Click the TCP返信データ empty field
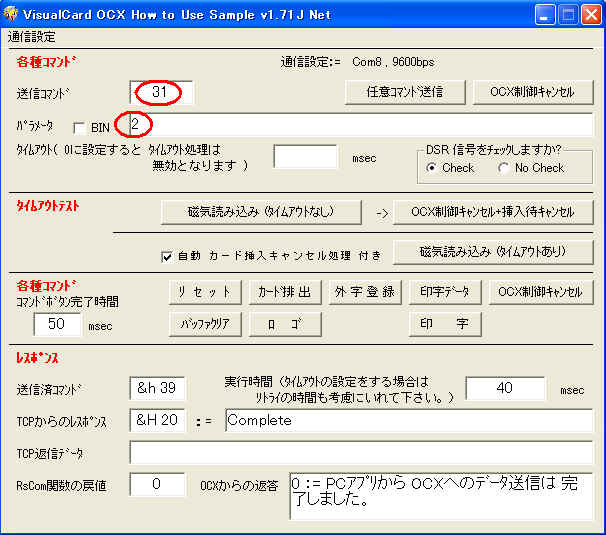 361,452
